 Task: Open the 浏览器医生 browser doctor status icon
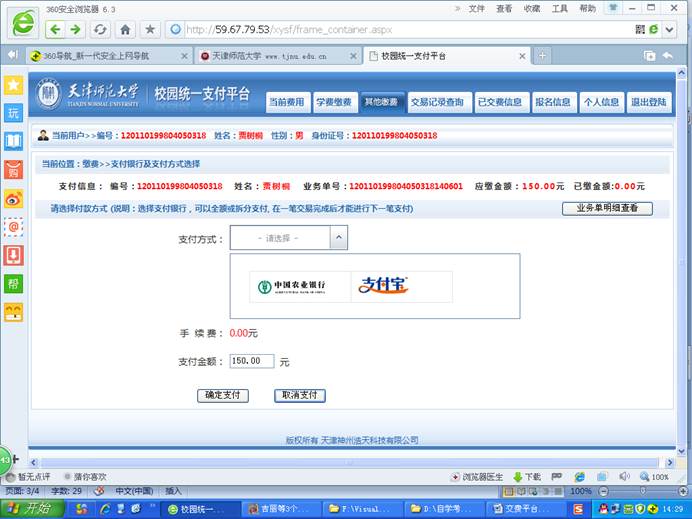tap(477, 477)
